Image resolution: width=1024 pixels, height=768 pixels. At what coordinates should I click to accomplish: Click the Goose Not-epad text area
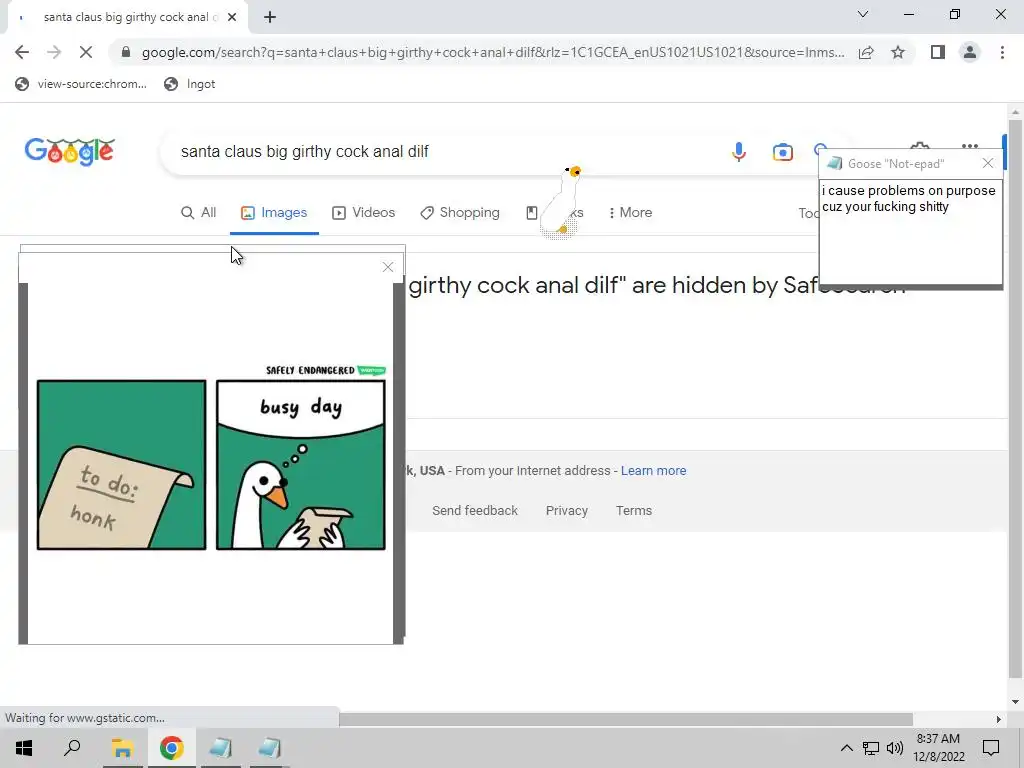tap(910, 232)
